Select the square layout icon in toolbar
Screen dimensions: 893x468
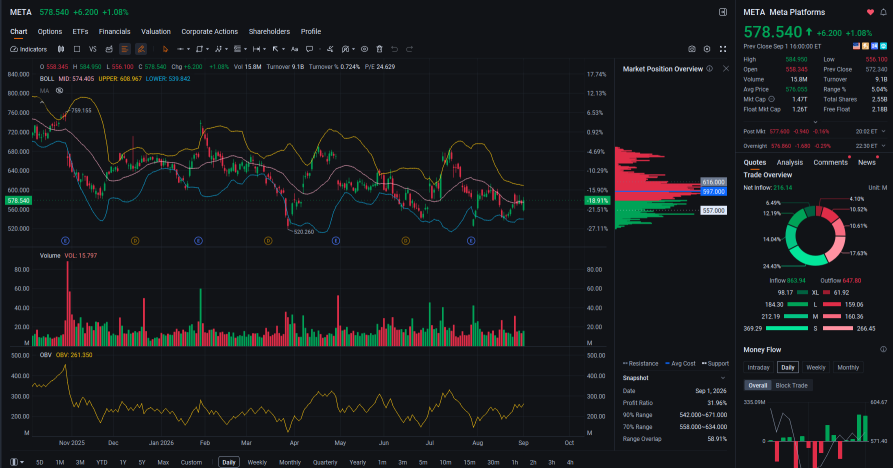point(77,50)
